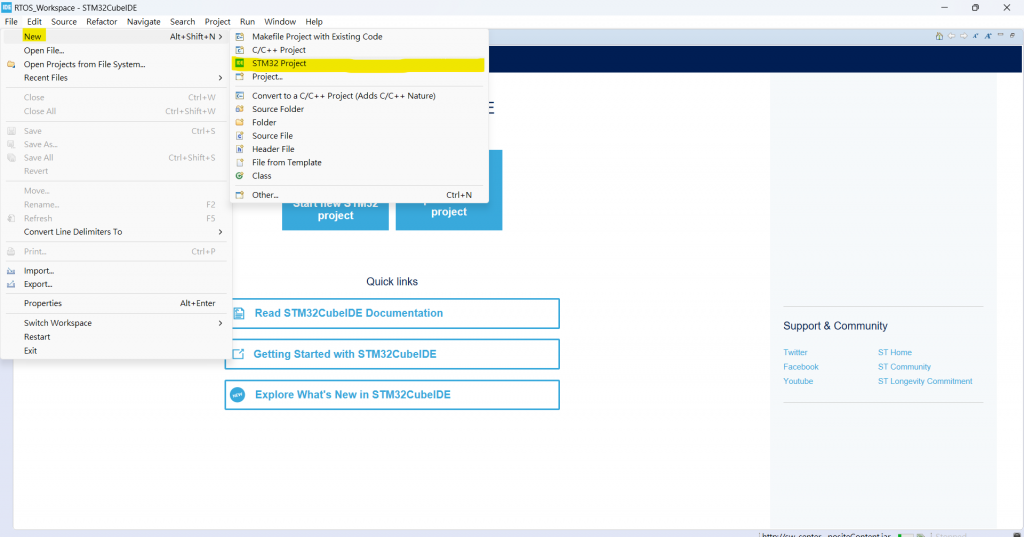Open the Run menu
The width and height of the screenshot is (1024, 537).
tap(248, 22)
